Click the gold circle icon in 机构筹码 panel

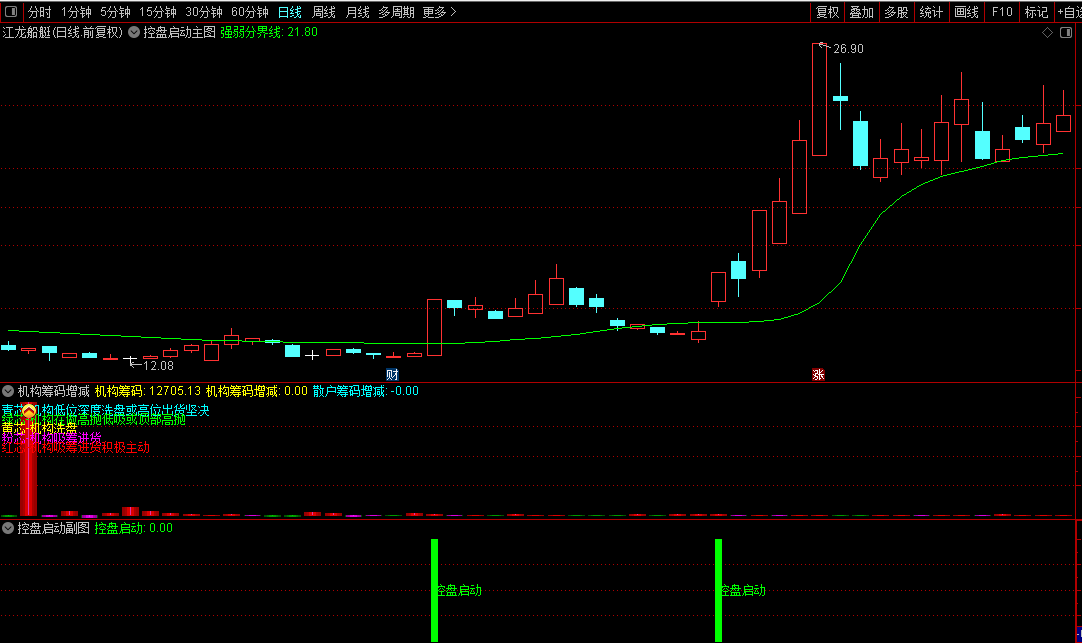[29, 411]
